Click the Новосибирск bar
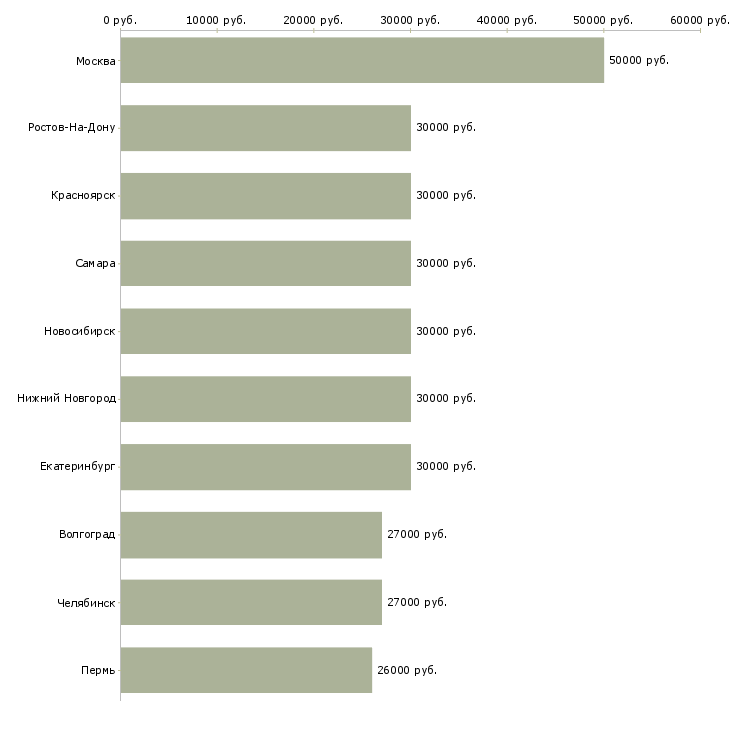Viewport: 730px width, 730px height. tap(265, 331)
